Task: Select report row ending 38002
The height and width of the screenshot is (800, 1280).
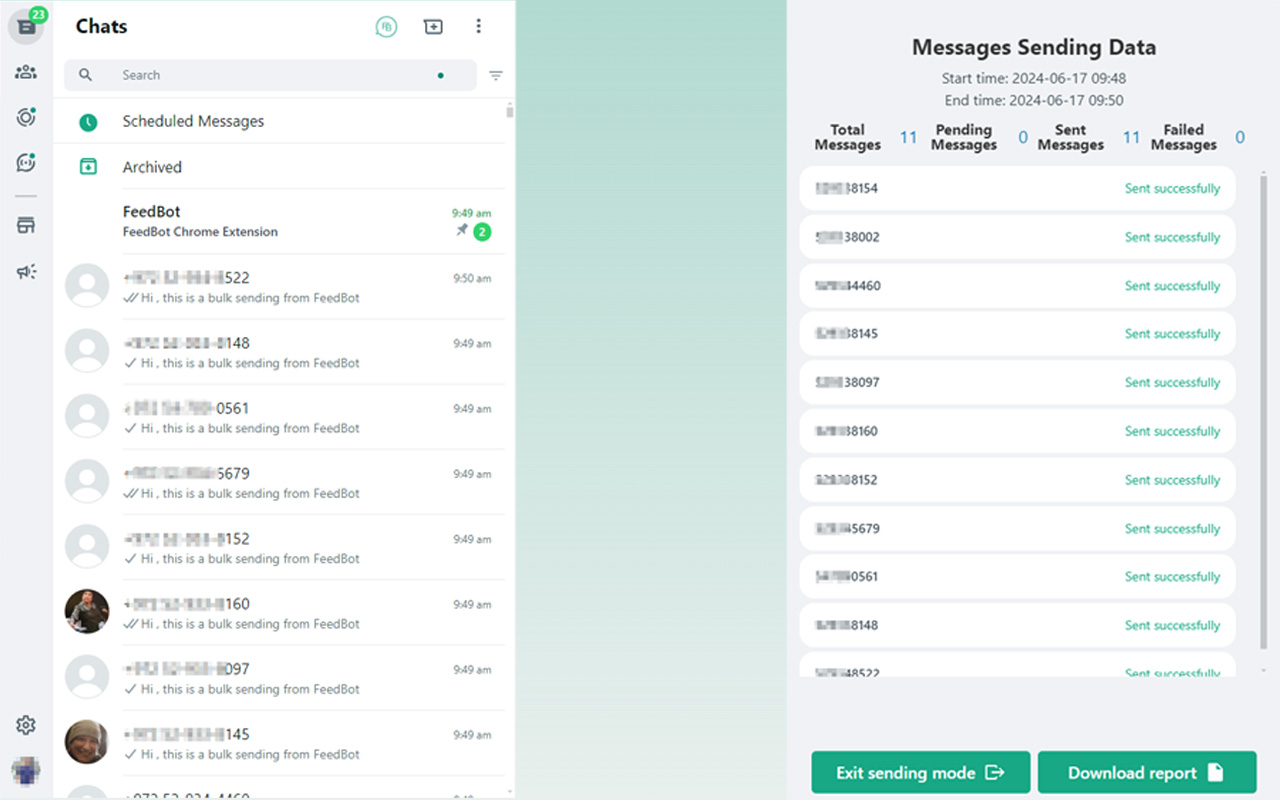Action: click(x=1017, y=237)
